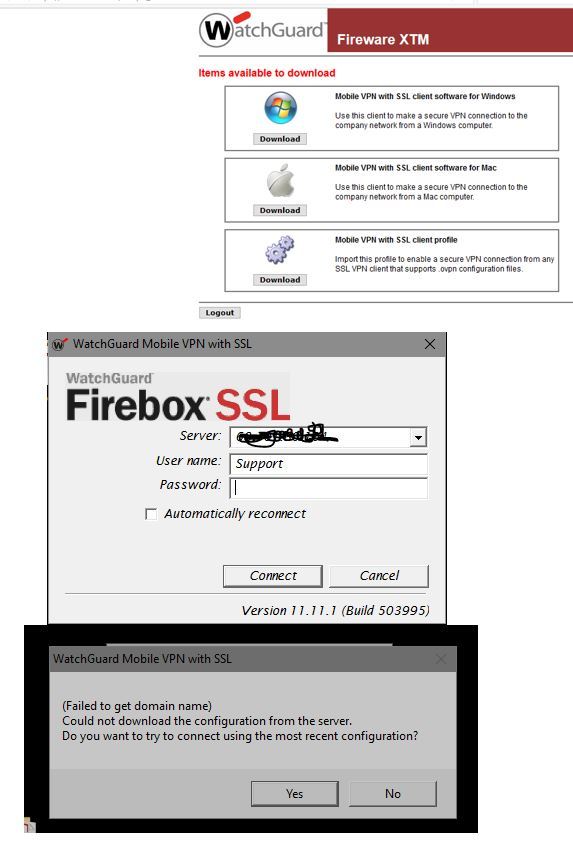This screenshot has height=867, width=573.
Task: Log out of the Fireware XTM portal
Action: point(220,313)
